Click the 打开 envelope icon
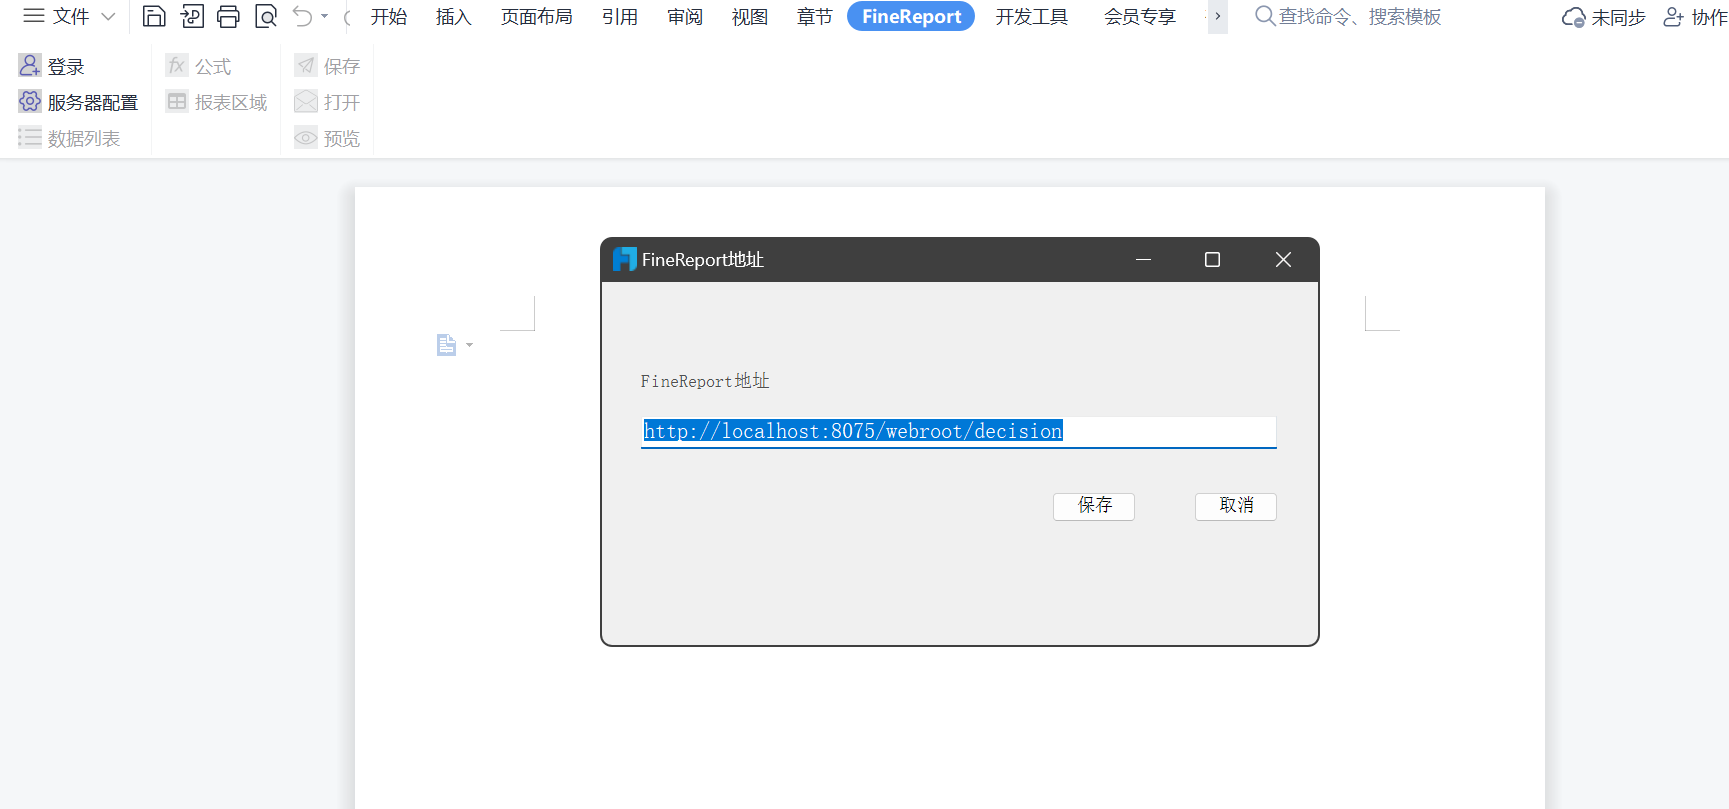1729x809 pixels. [306, 102]
